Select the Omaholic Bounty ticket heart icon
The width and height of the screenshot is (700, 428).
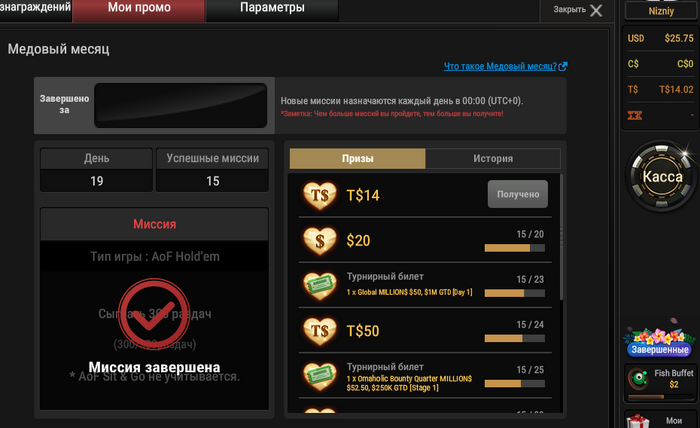pyautogui.click(x=320, y=376)
